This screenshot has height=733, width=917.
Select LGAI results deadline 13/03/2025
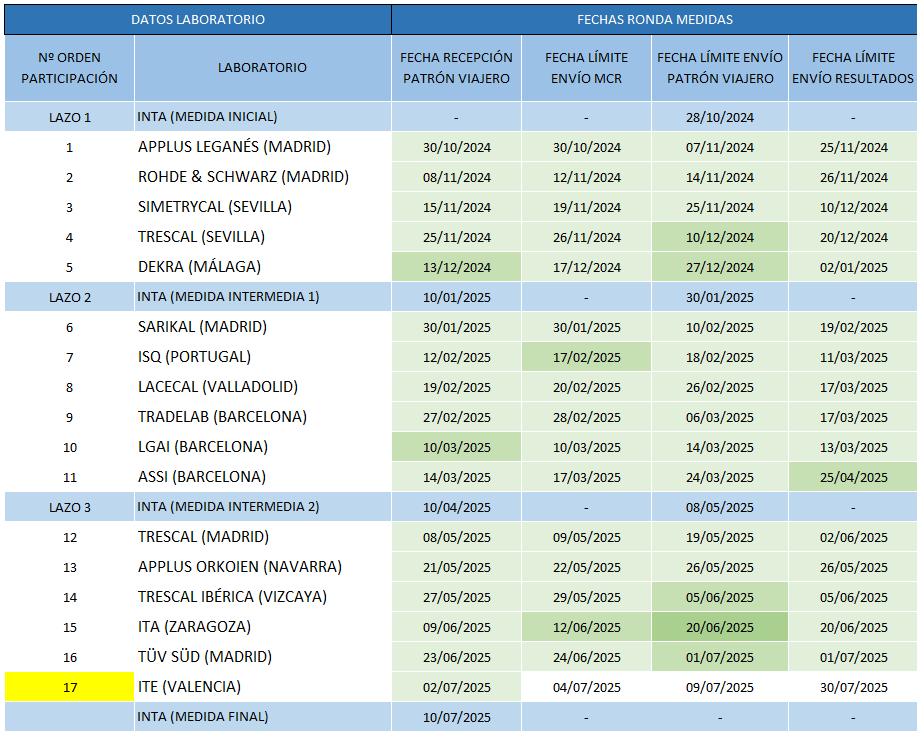click(853, 447)
